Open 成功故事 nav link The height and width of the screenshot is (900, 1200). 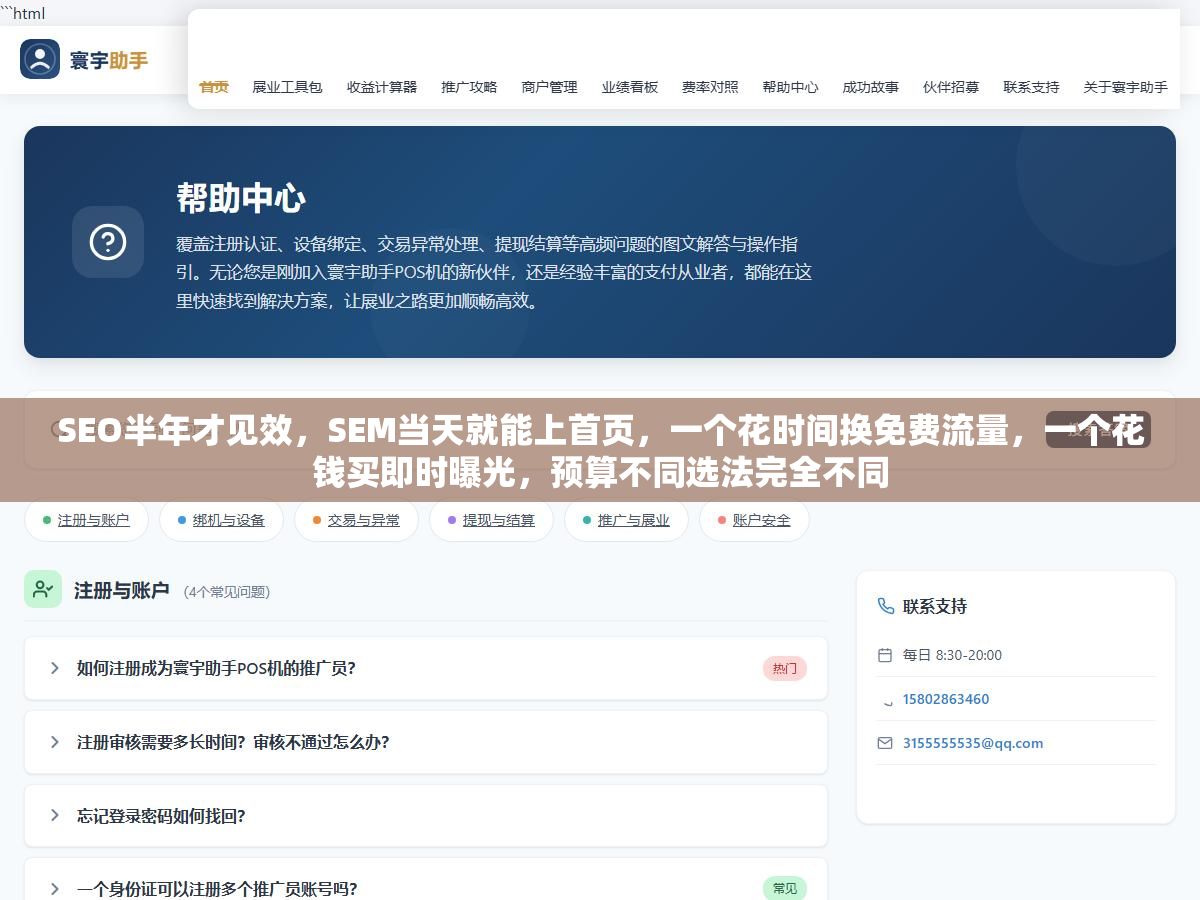[x=870, y=87]
